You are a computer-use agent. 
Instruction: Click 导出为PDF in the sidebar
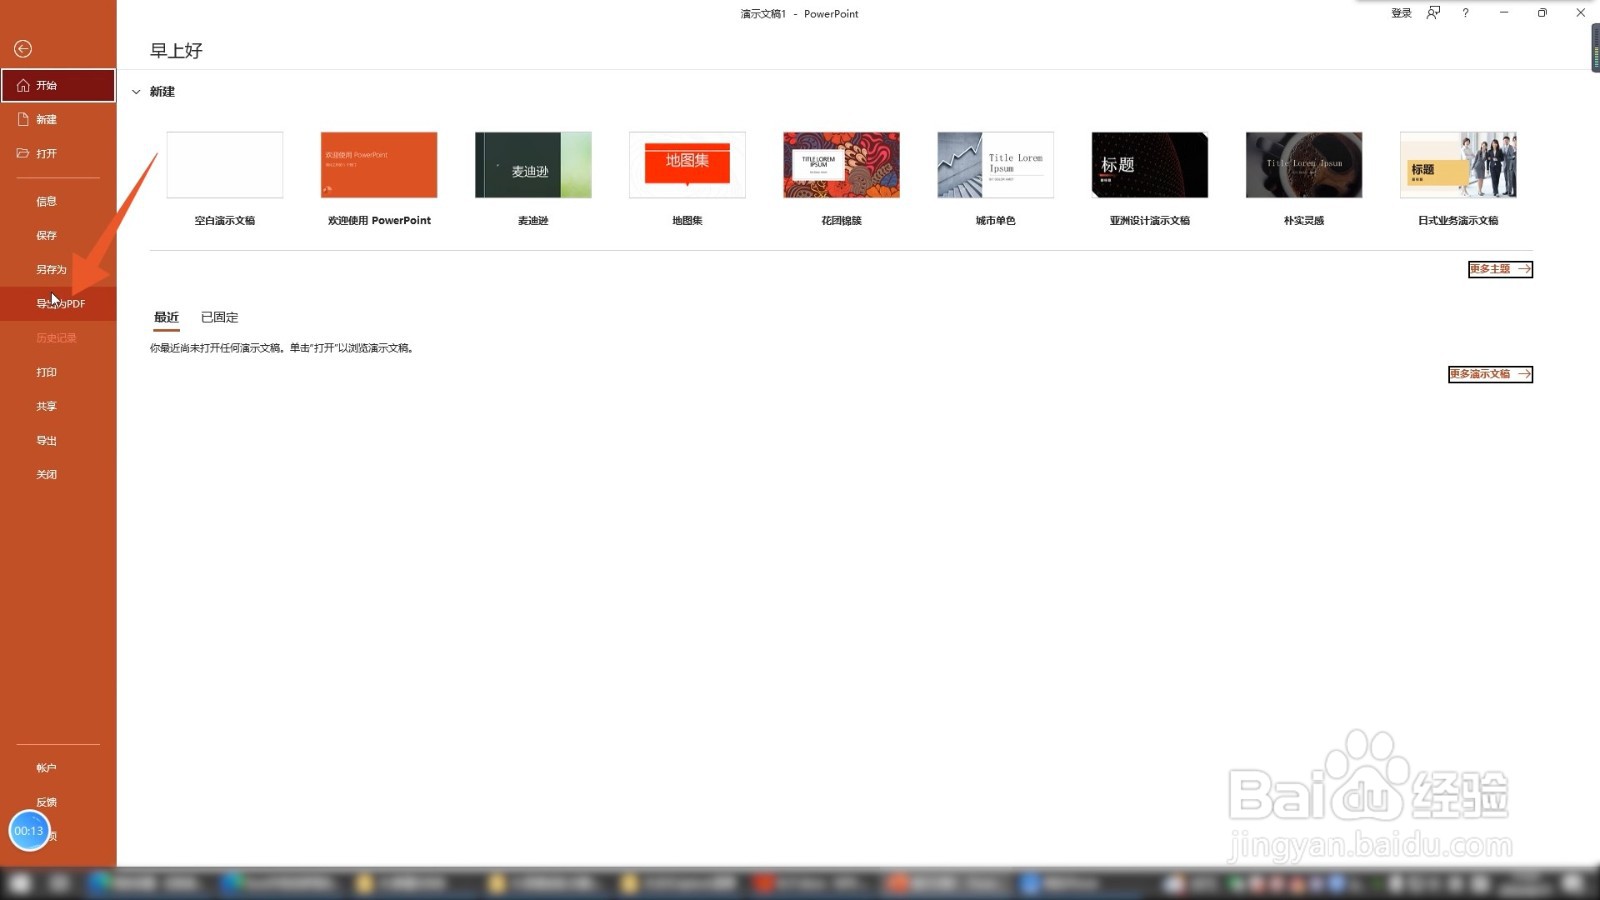point(58,303)
